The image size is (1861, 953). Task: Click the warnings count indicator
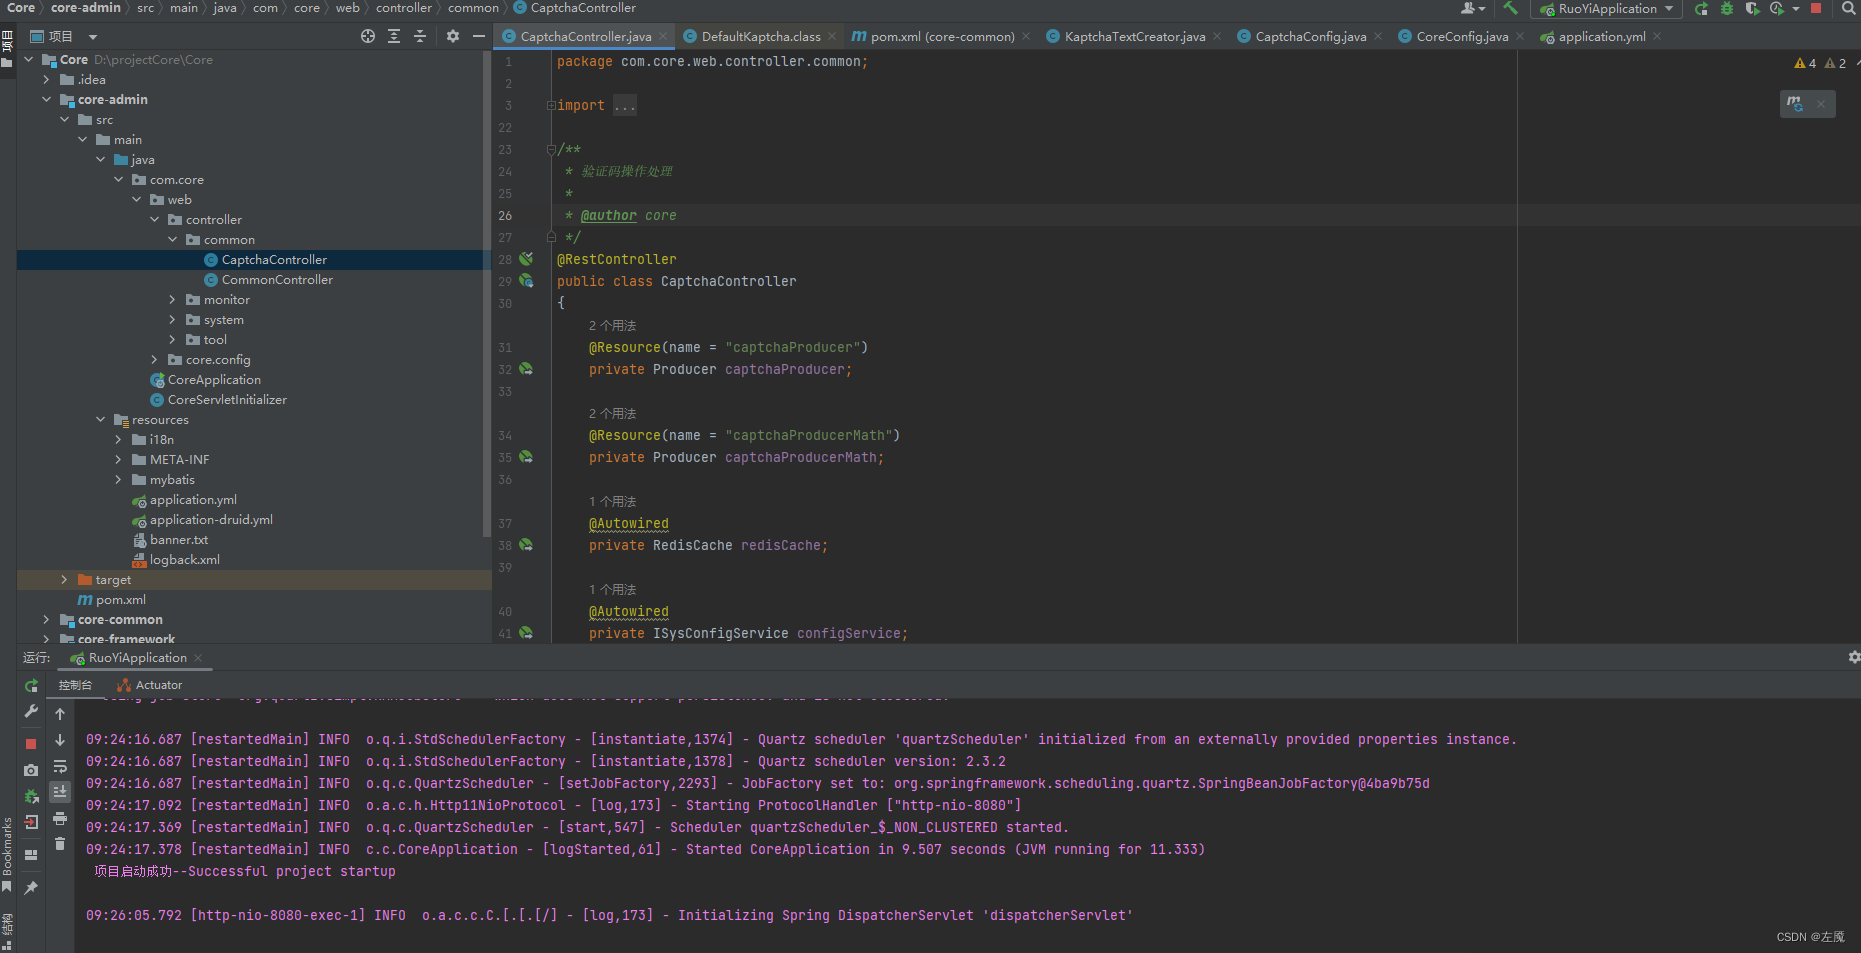(1820, 63)
